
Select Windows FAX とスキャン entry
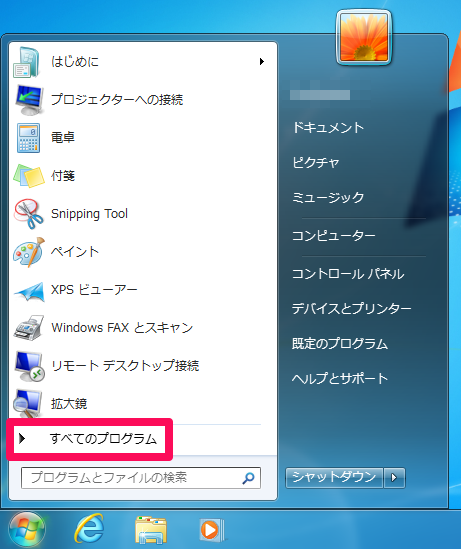coord(122,328)
